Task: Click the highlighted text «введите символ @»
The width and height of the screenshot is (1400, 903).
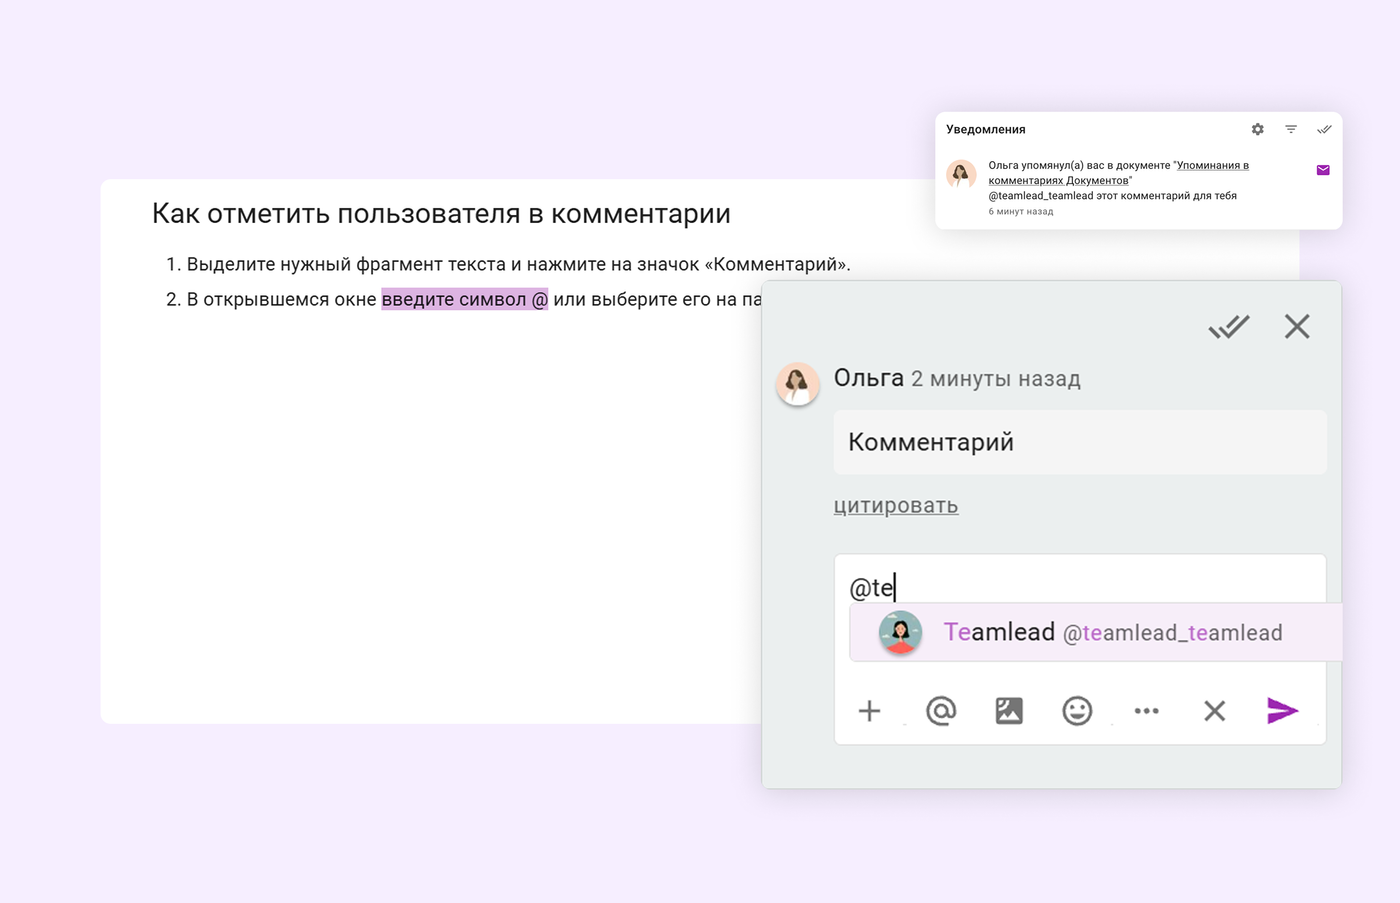Action: [464, 299]
